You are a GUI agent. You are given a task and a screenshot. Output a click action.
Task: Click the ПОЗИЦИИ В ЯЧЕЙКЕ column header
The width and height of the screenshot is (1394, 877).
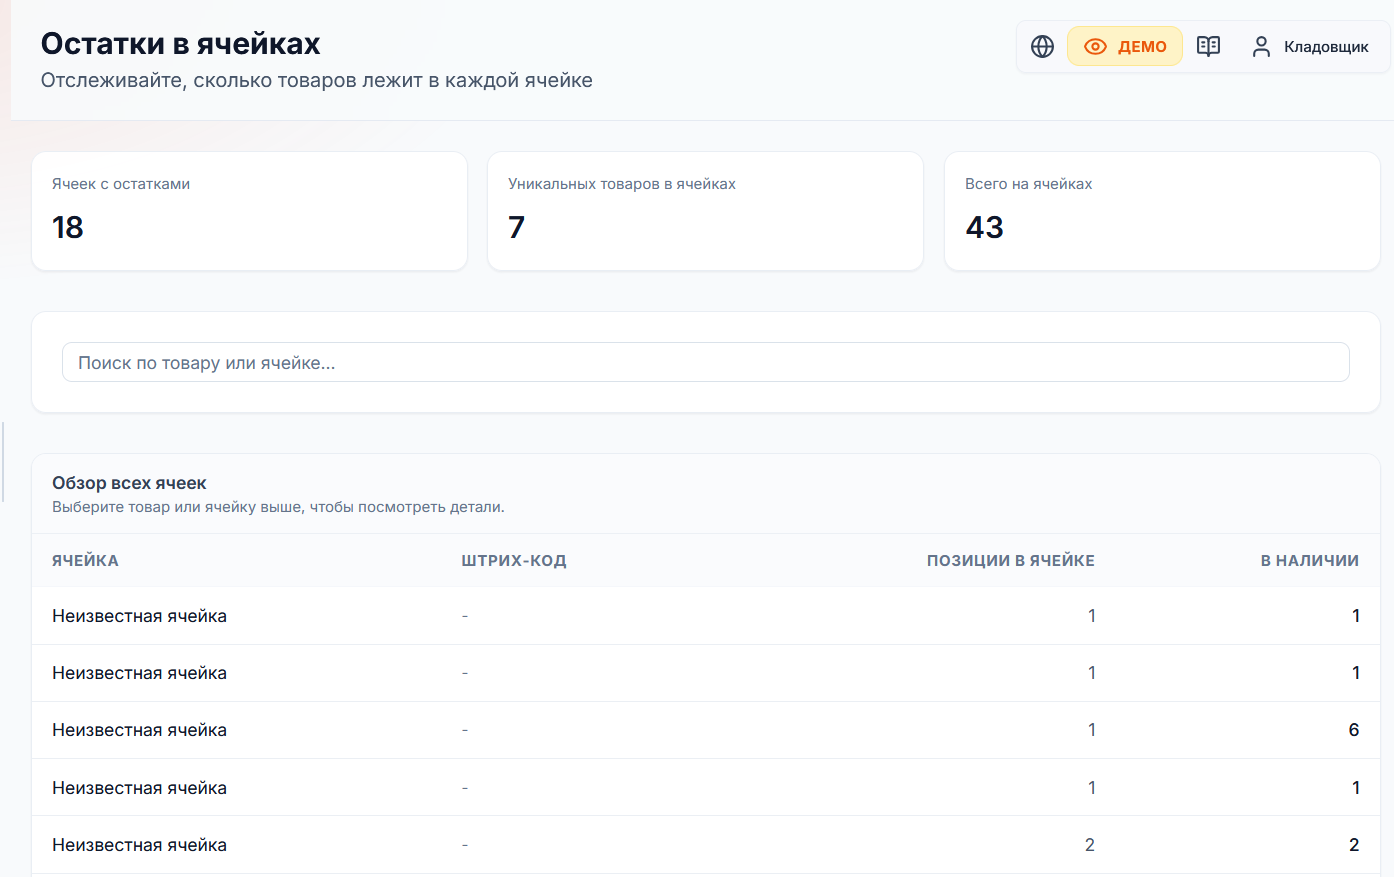[1011, 561]
